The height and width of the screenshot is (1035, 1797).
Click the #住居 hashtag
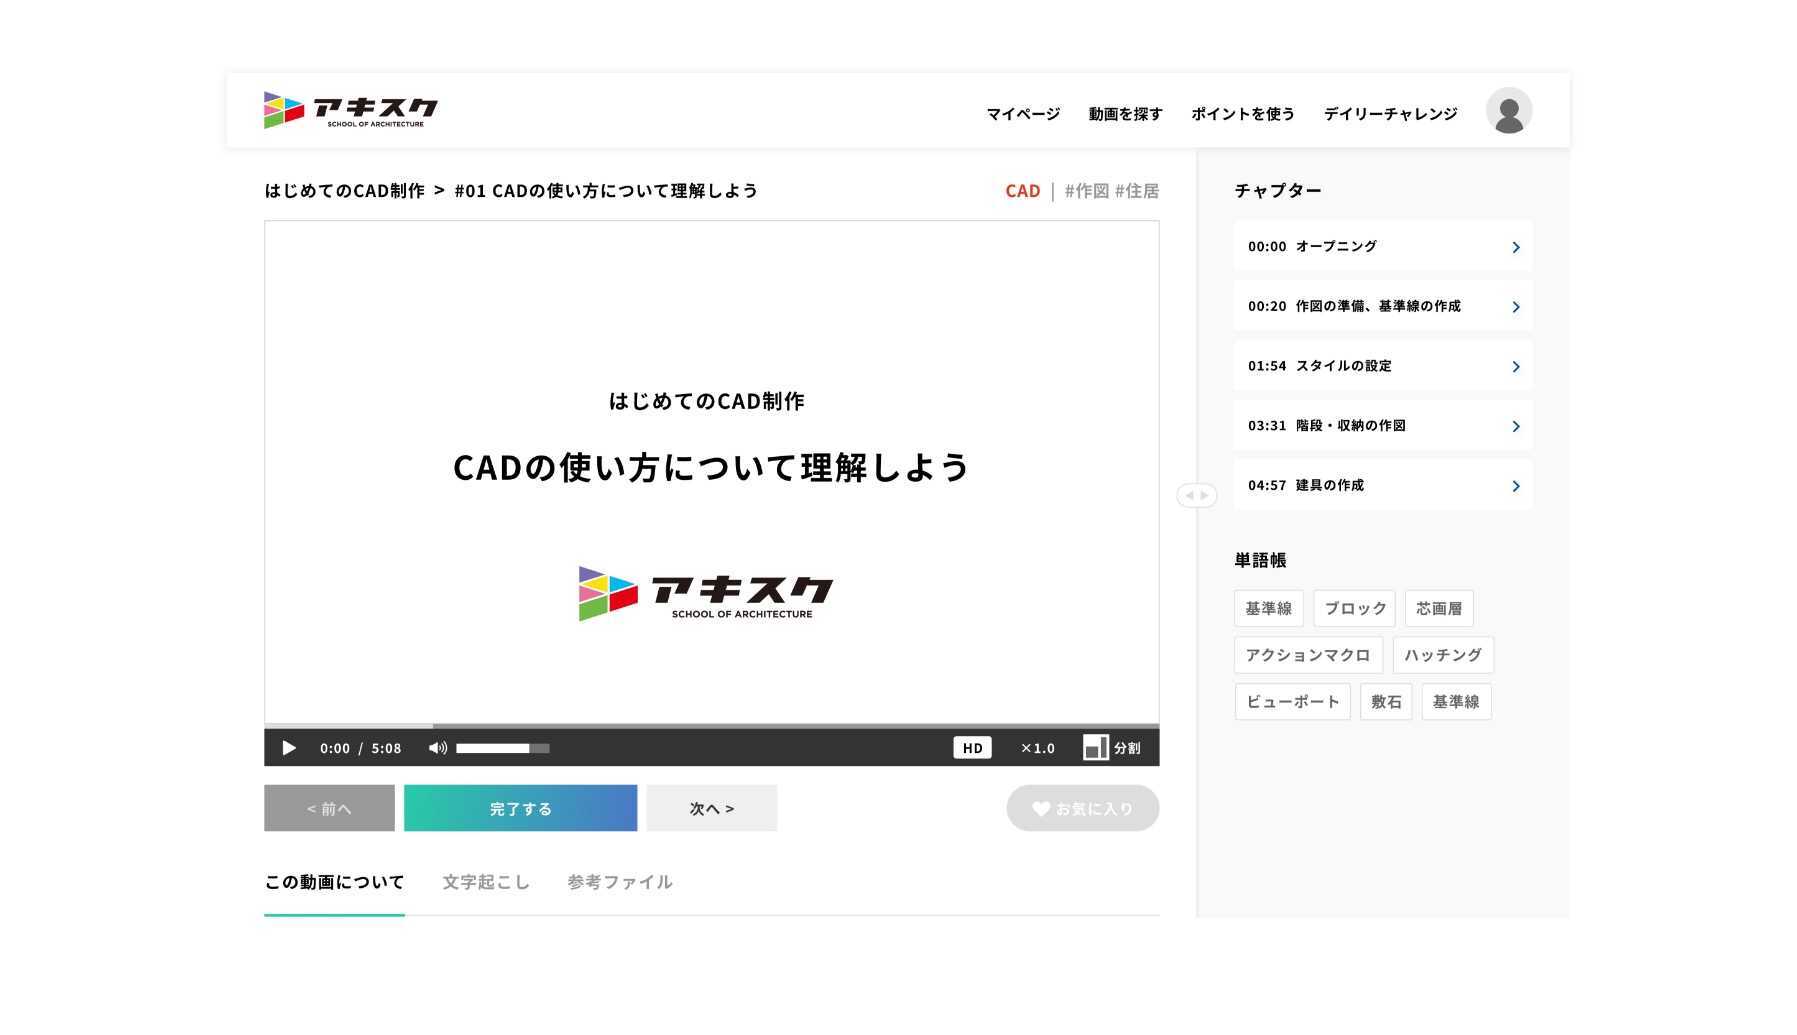[1136, 191]
